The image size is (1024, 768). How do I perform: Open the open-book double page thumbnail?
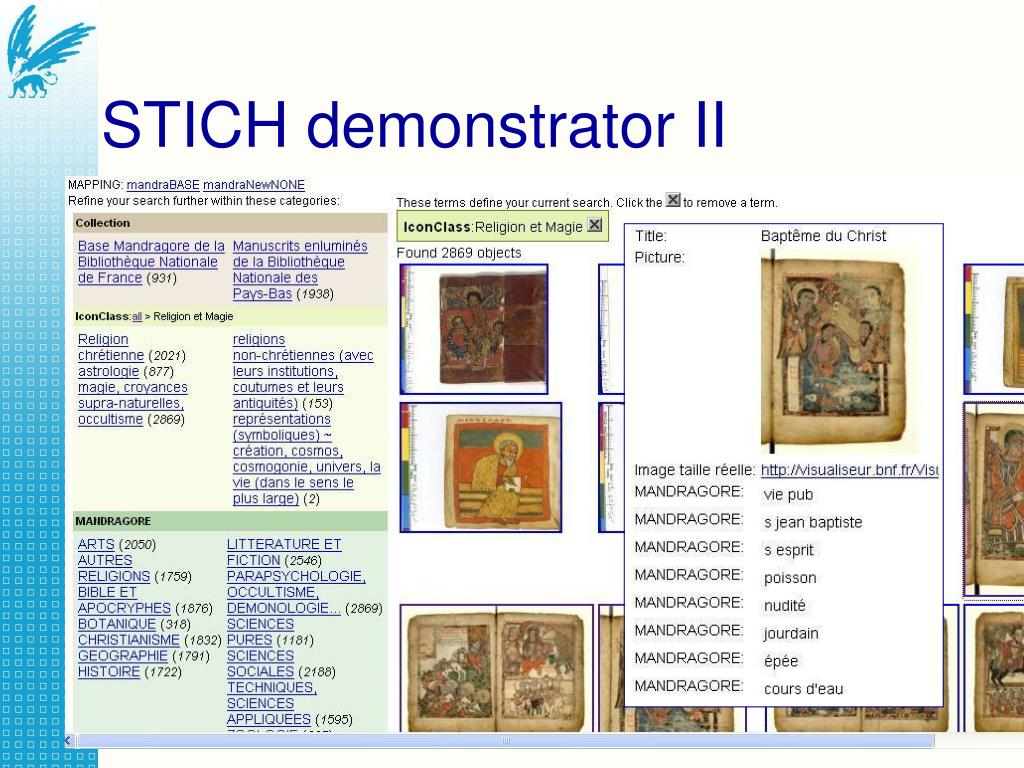click(x=496, y=668)
